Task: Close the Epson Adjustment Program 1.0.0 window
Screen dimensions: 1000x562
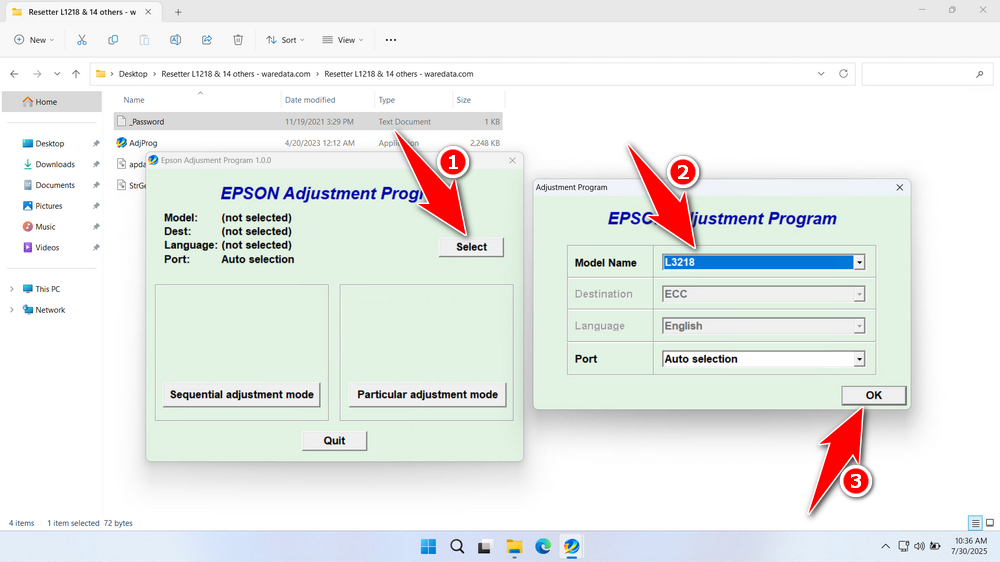Action: [512, 160]
